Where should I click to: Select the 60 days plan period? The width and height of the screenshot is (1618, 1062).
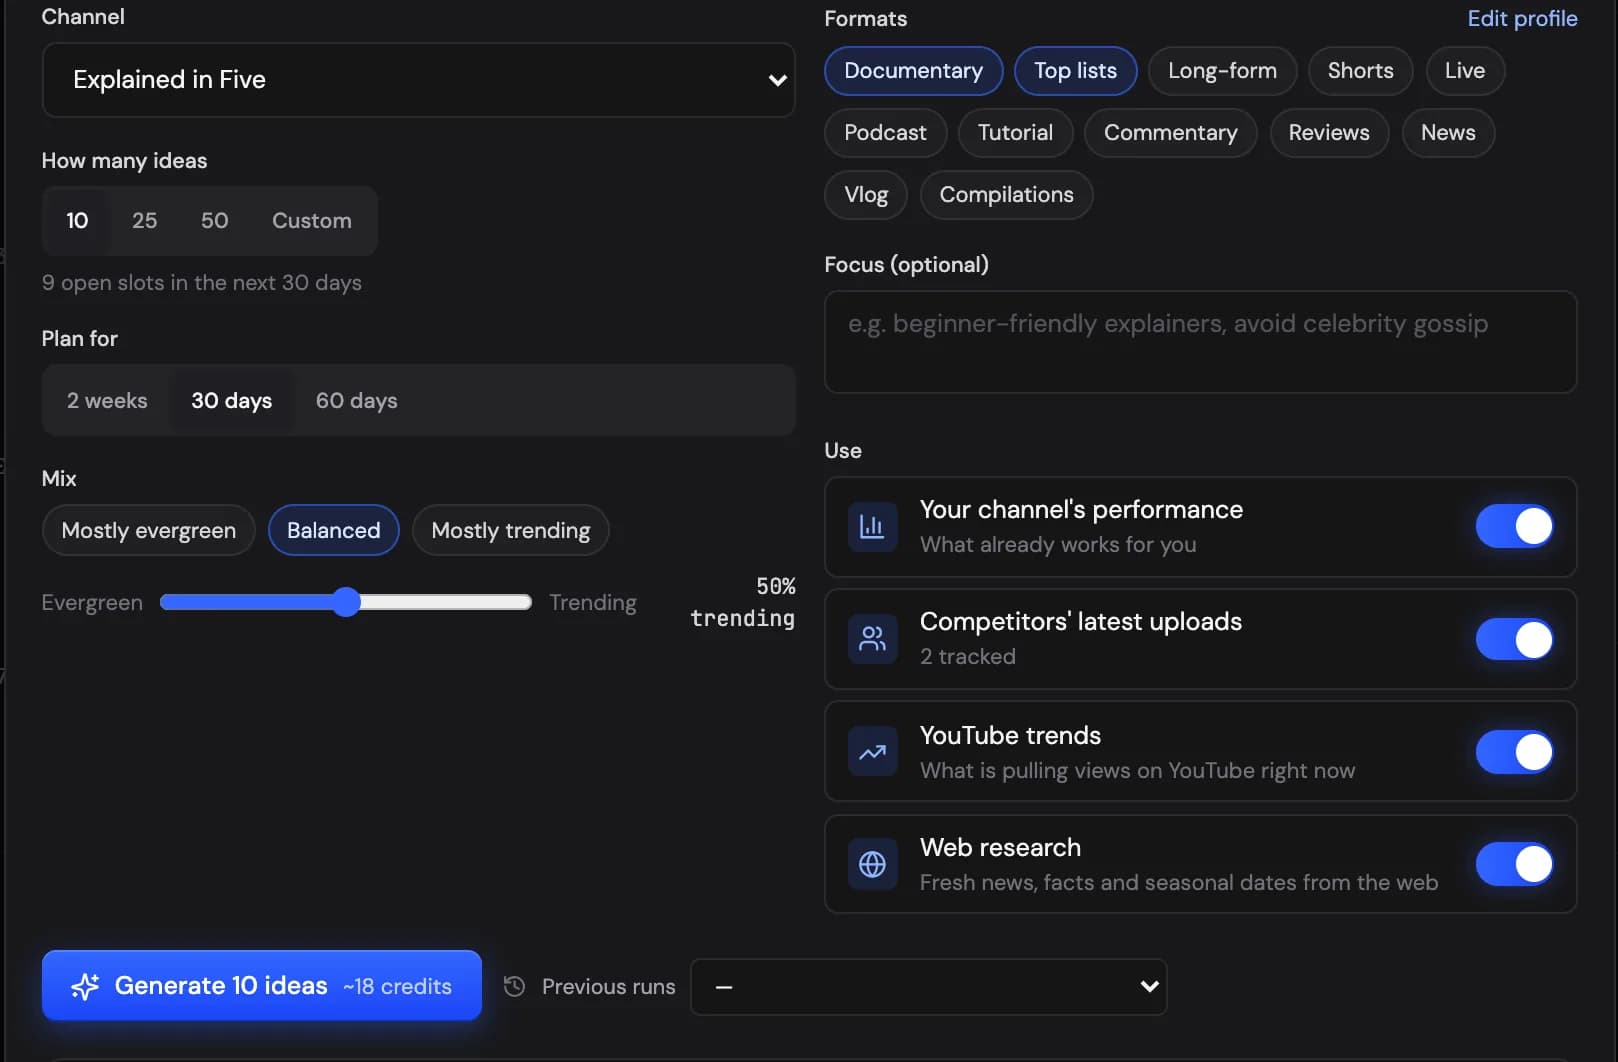pos(357,401)
